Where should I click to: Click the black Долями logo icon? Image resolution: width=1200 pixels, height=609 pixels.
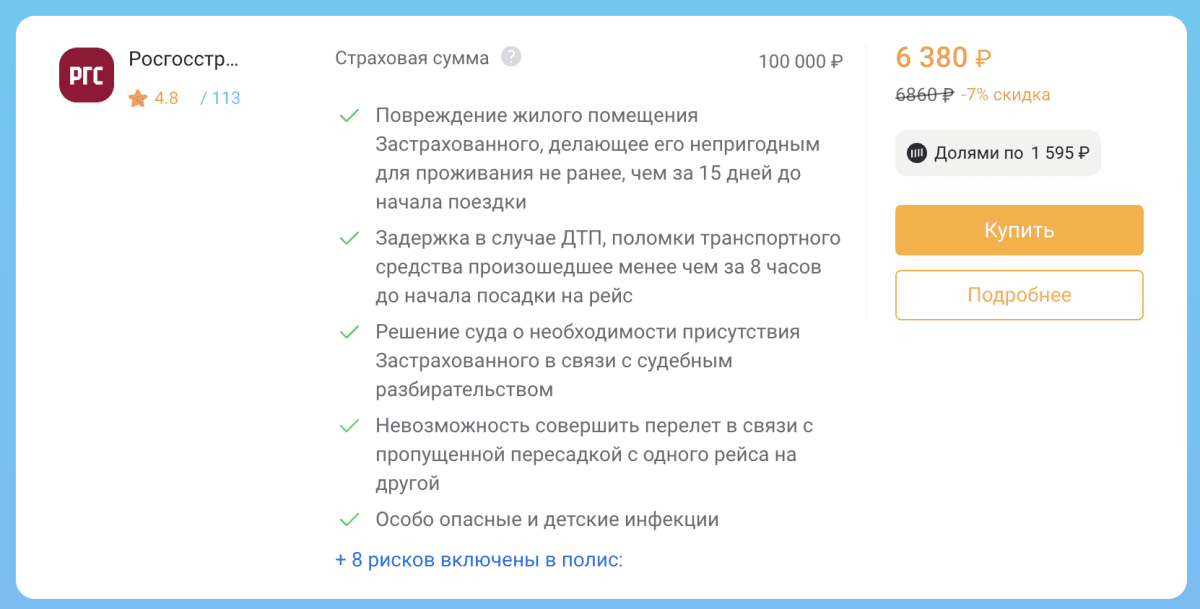click(x=916, y=154)
